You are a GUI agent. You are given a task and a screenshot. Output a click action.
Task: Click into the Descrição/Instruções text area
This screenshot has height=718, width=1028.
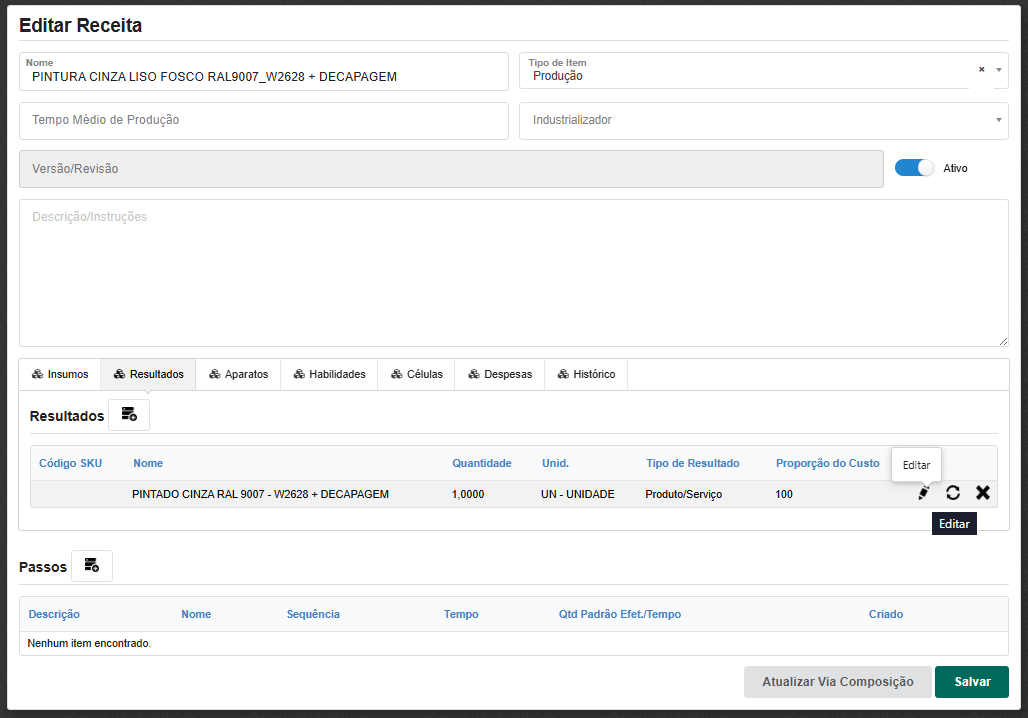click(x=513, y=272)
